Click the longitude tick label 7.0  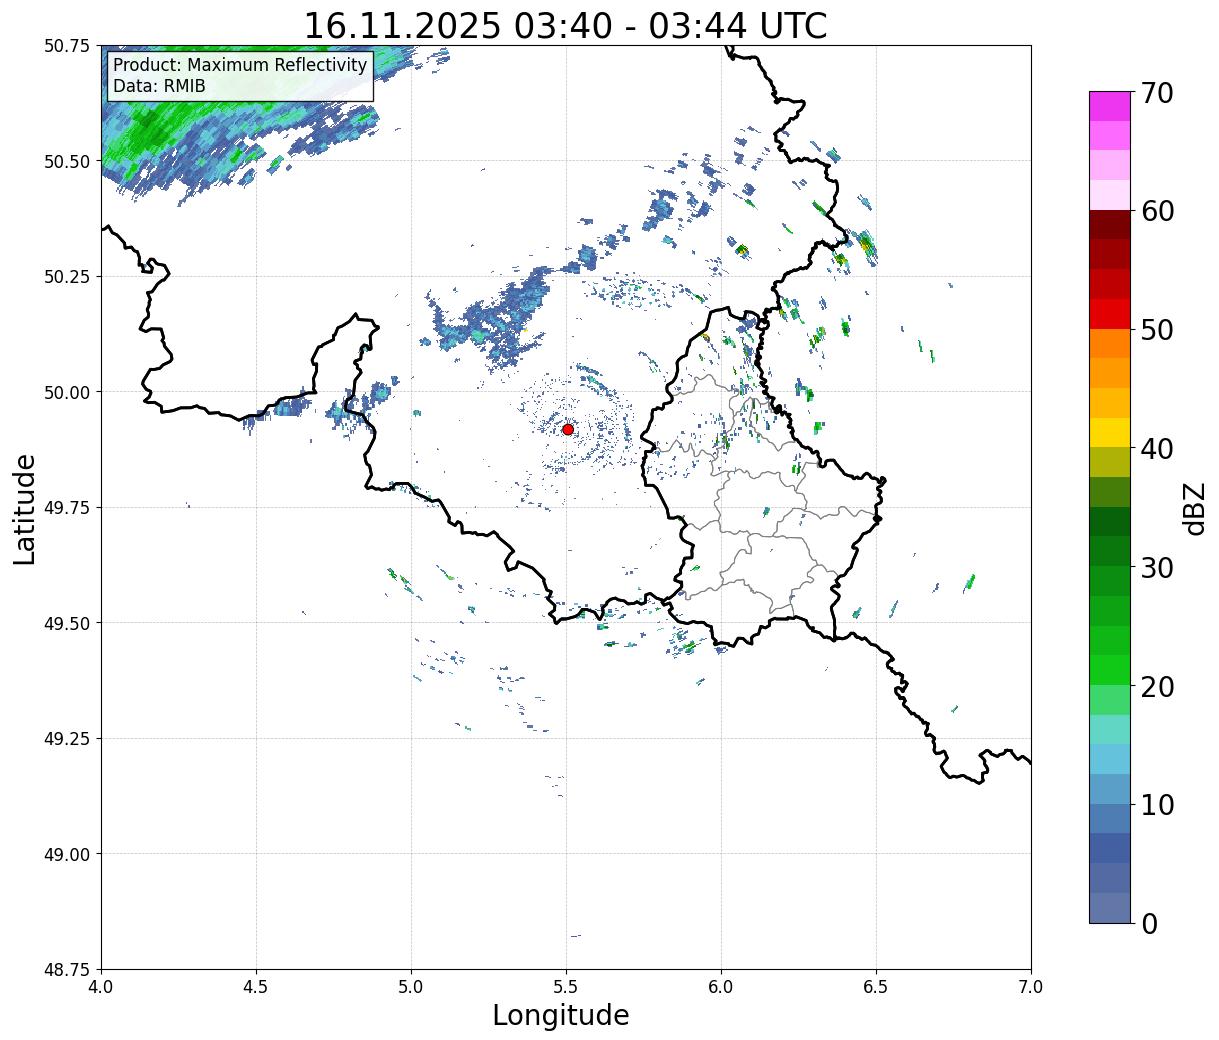(x=1031, y=986)
